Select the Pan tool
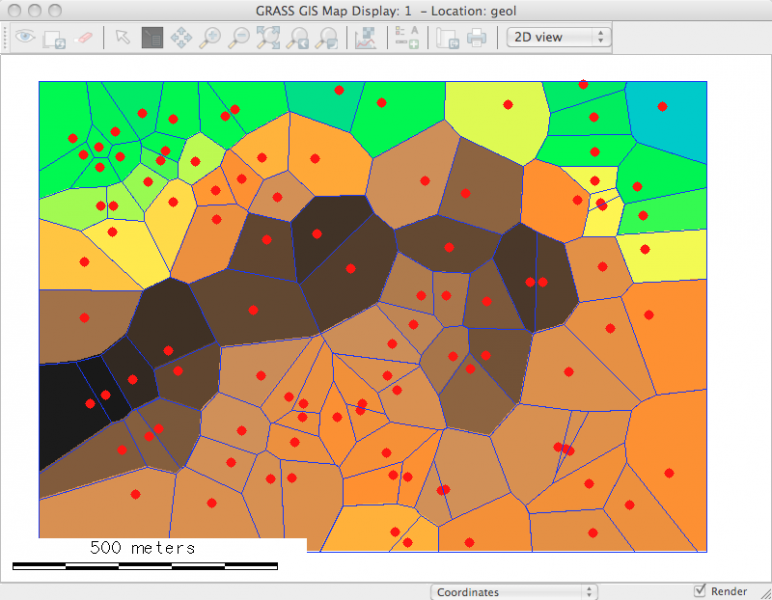Screen dimensions: 772x600 181,37
